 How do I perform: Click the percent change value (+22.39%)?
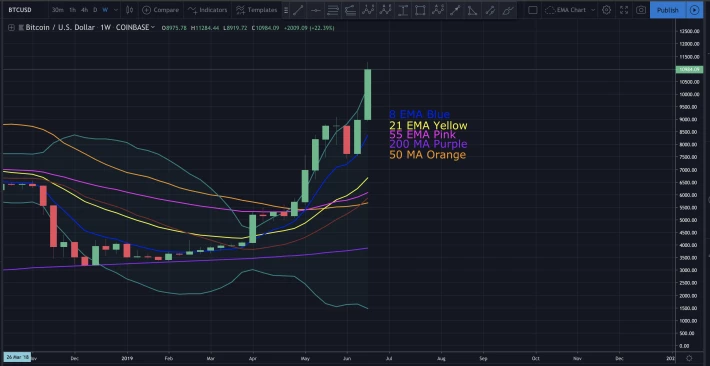(x=321, y=28)
